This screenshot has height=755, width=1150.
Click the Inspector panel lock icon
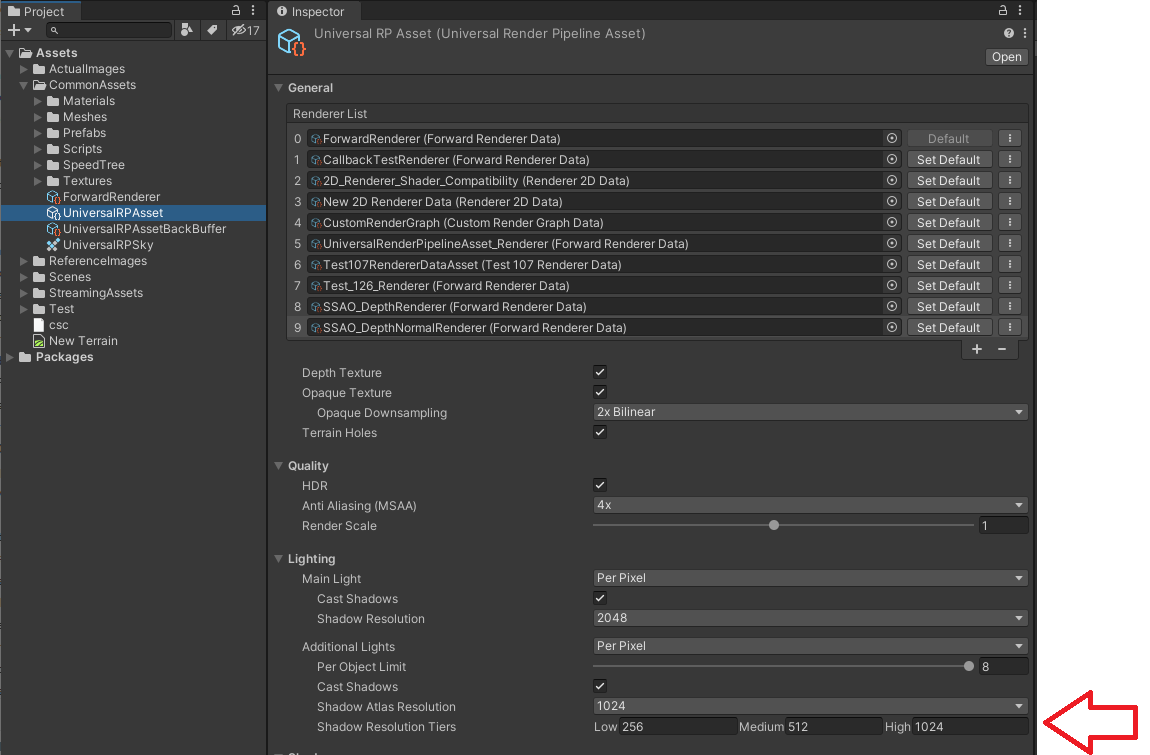tap(1003, 10)
